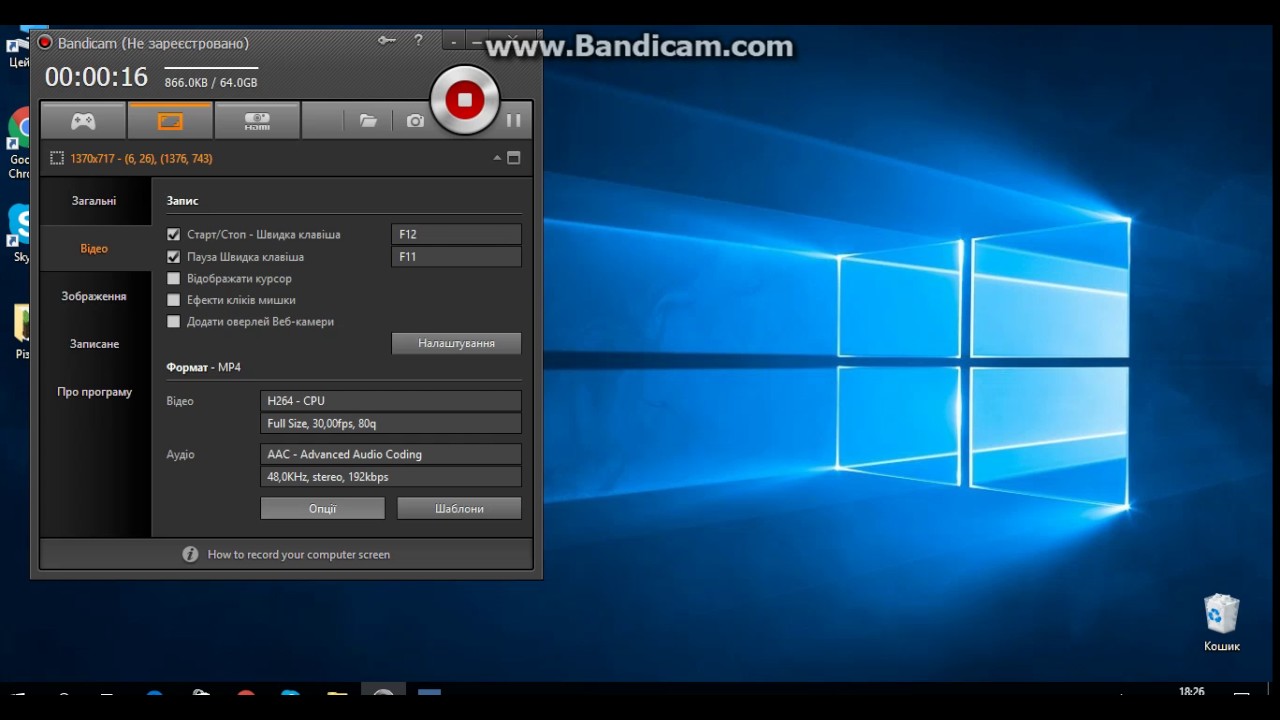Click the Full Size, 30,00fps, 80q value
Viewport: 1280px width, 720px height.
tap(390, 423)
